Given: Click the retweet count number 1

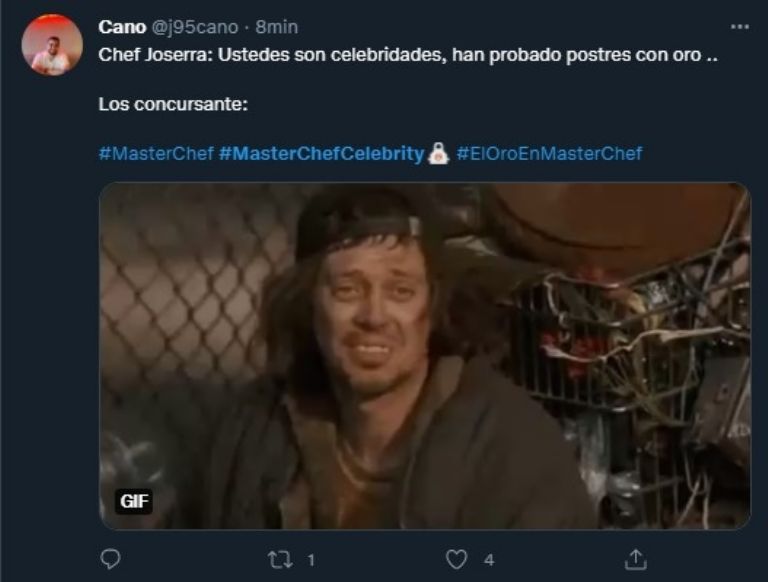Looking at the screenshot, I should click(311, 560).
